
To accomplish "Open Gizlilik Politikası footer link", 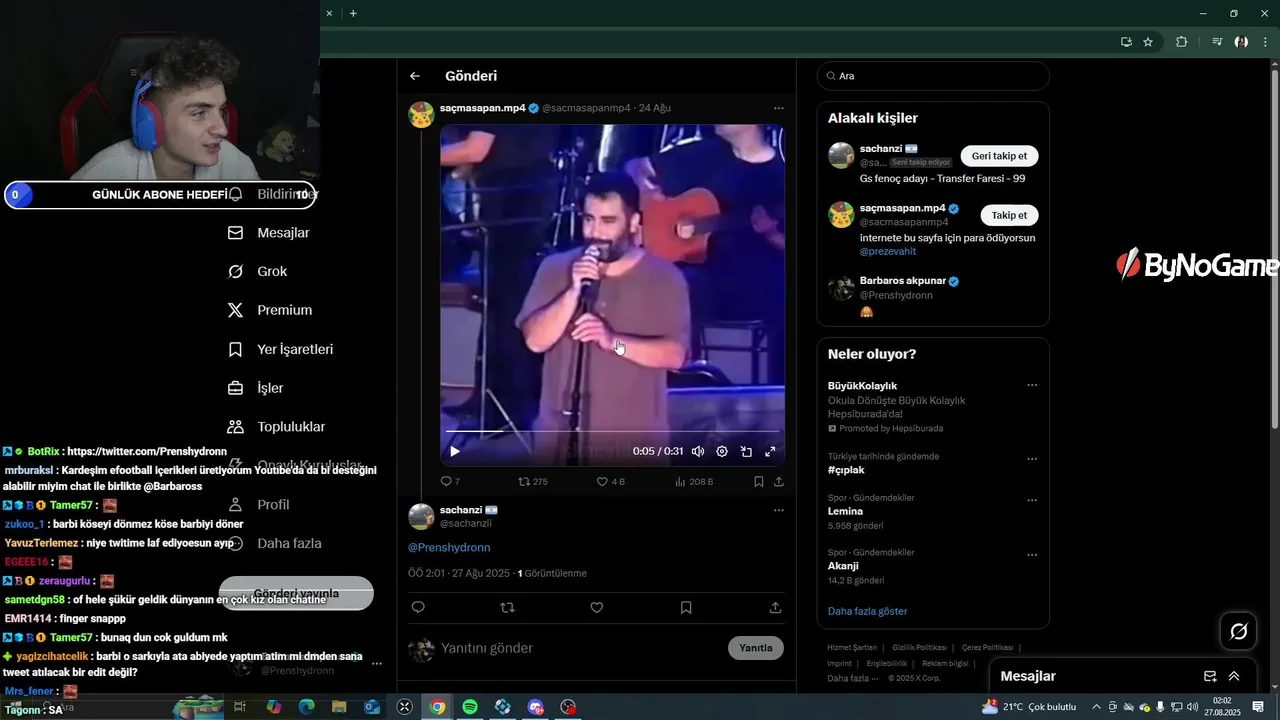I will click(919, 648).
